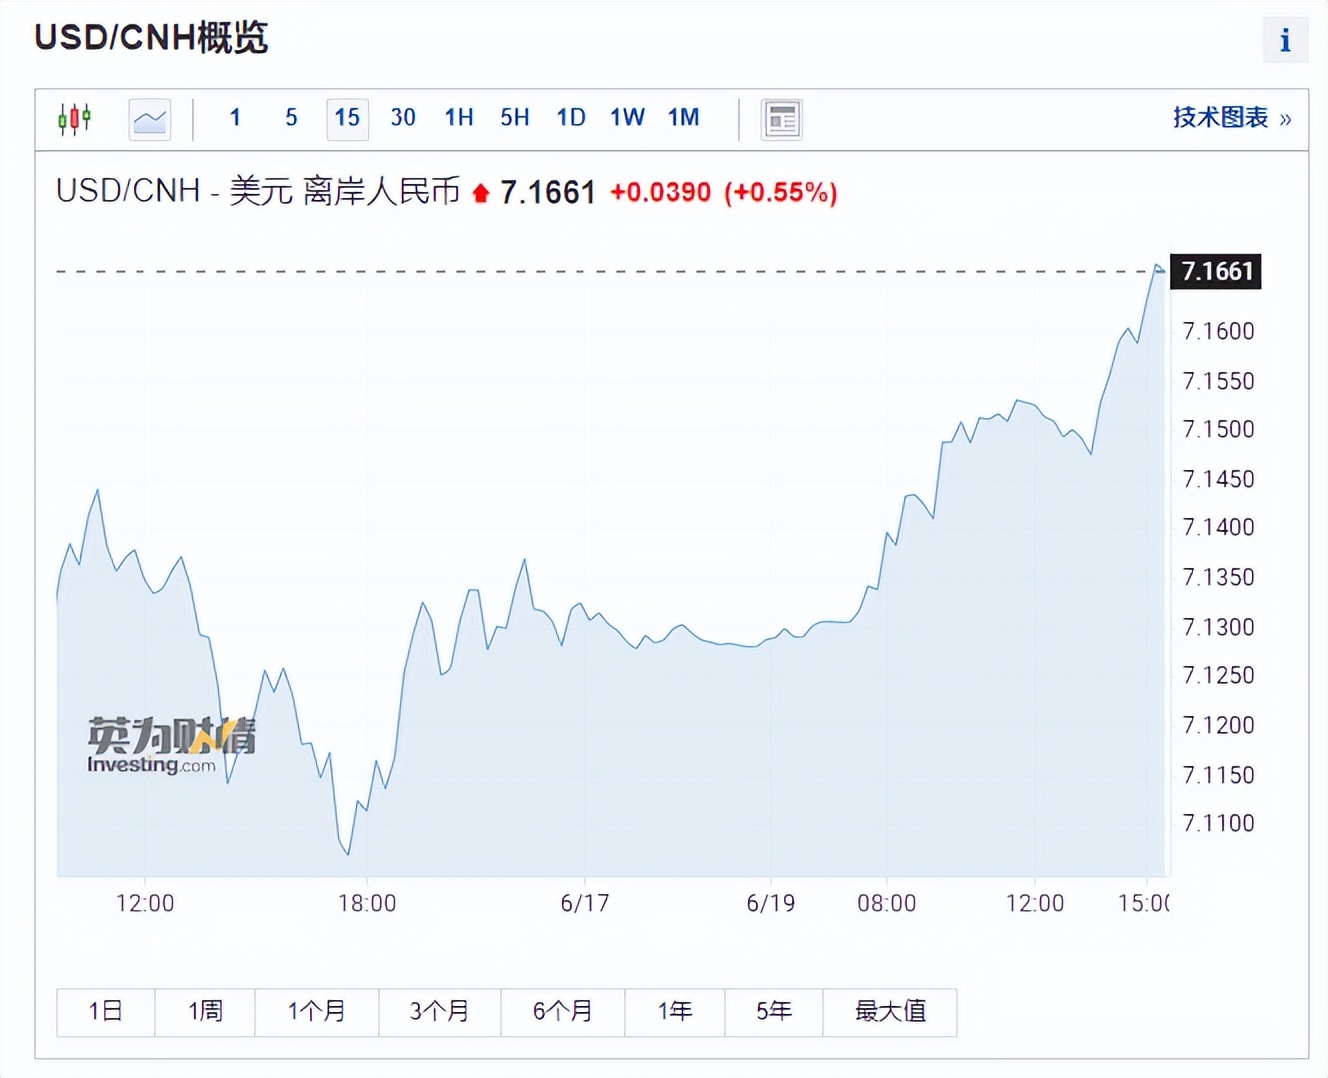Select the 1-minute timeframe
This screenshot has width=1328, height=1078.
click(x=234, y=117)
